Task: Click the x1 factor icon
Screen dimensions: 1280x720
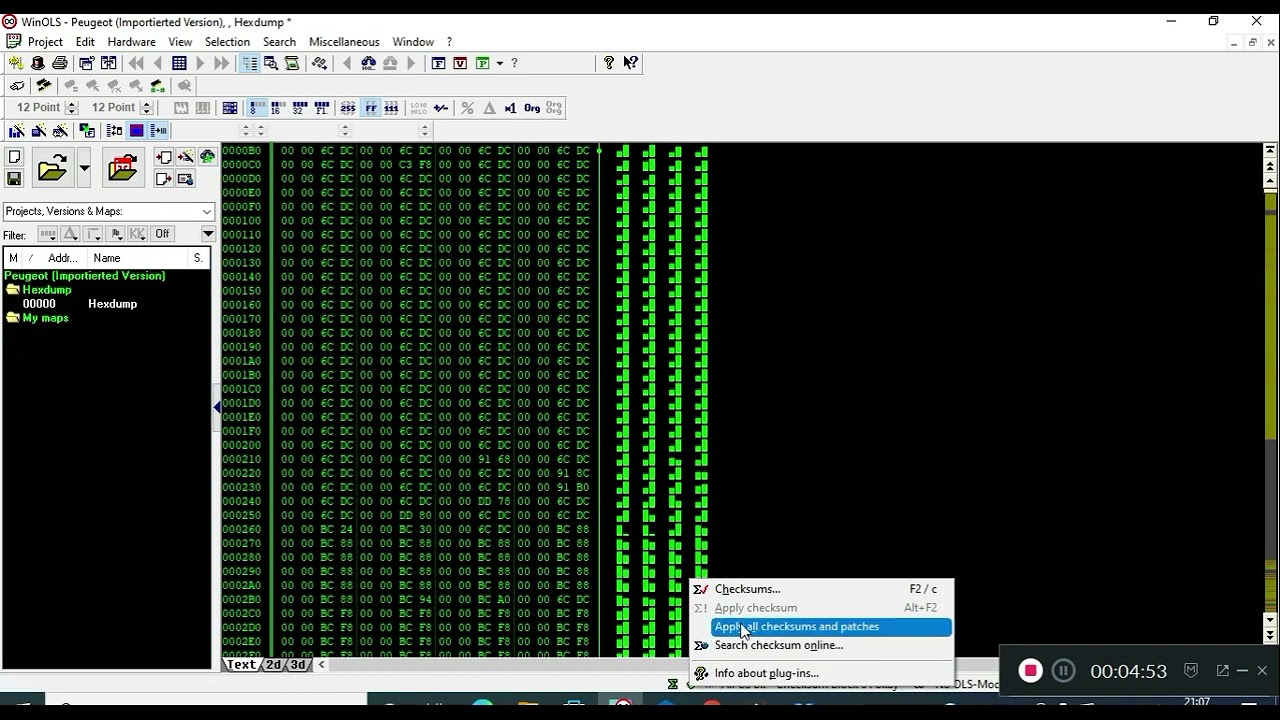Action: point(510,108)
